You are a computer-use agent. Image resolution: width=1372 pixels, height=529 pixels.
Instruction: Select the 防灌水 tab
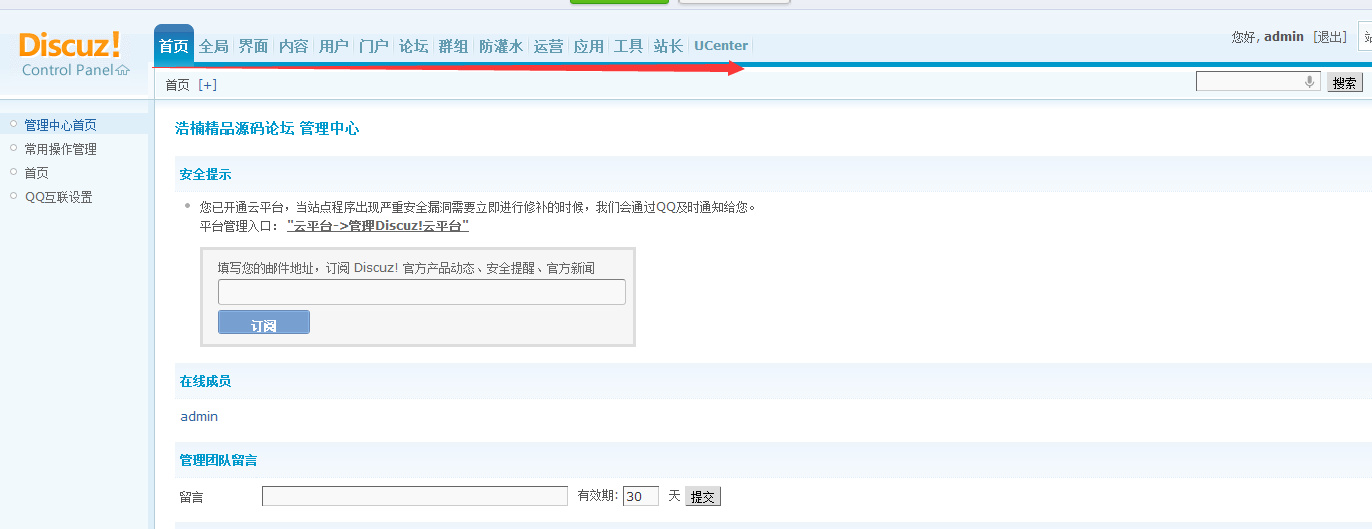click(501, 46)
